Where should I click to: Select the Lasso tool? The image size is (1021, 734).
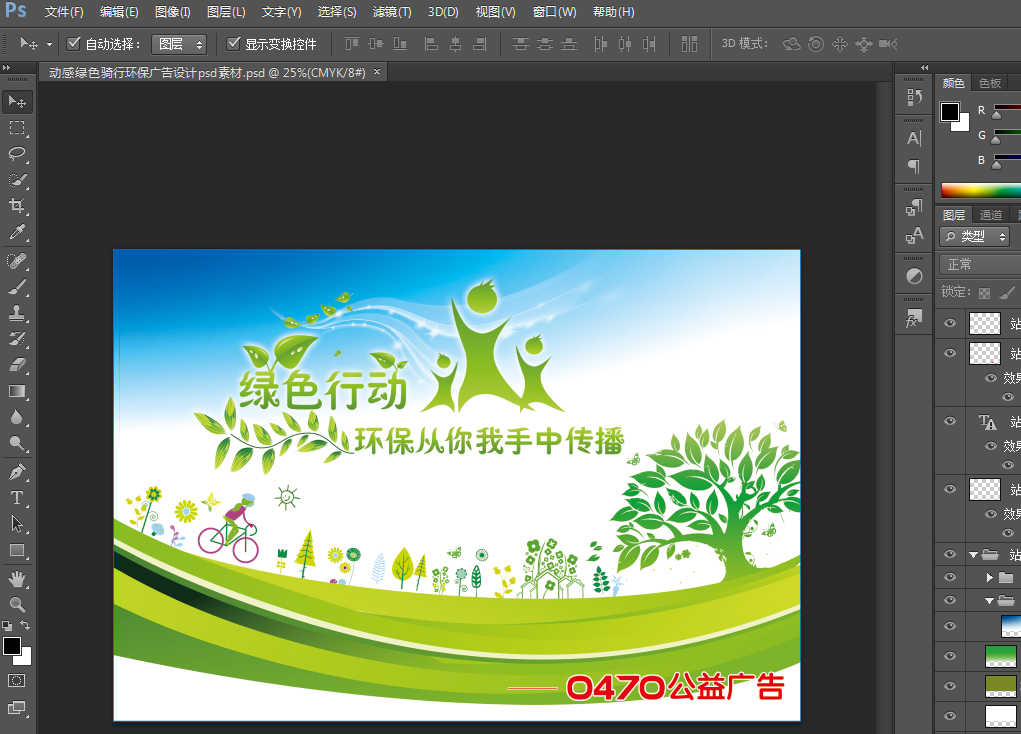(17, 154)
